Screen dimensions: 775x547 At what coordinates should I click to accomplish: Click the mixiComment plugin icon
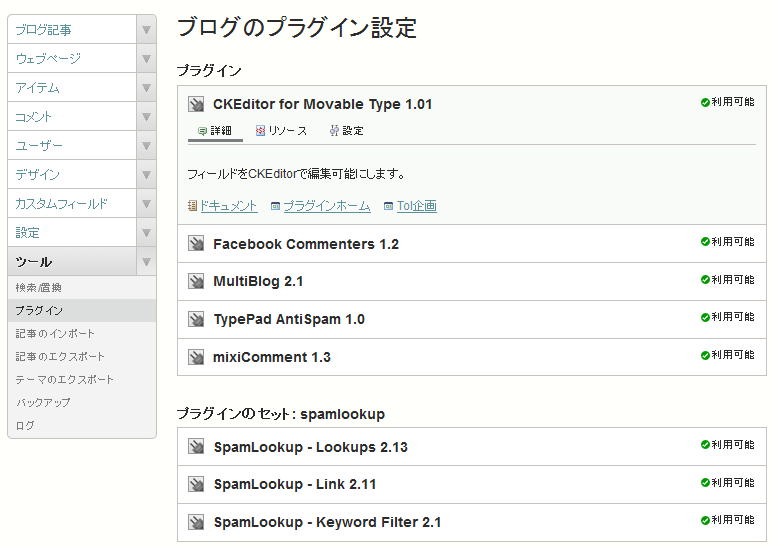click(x=196, y=357)
